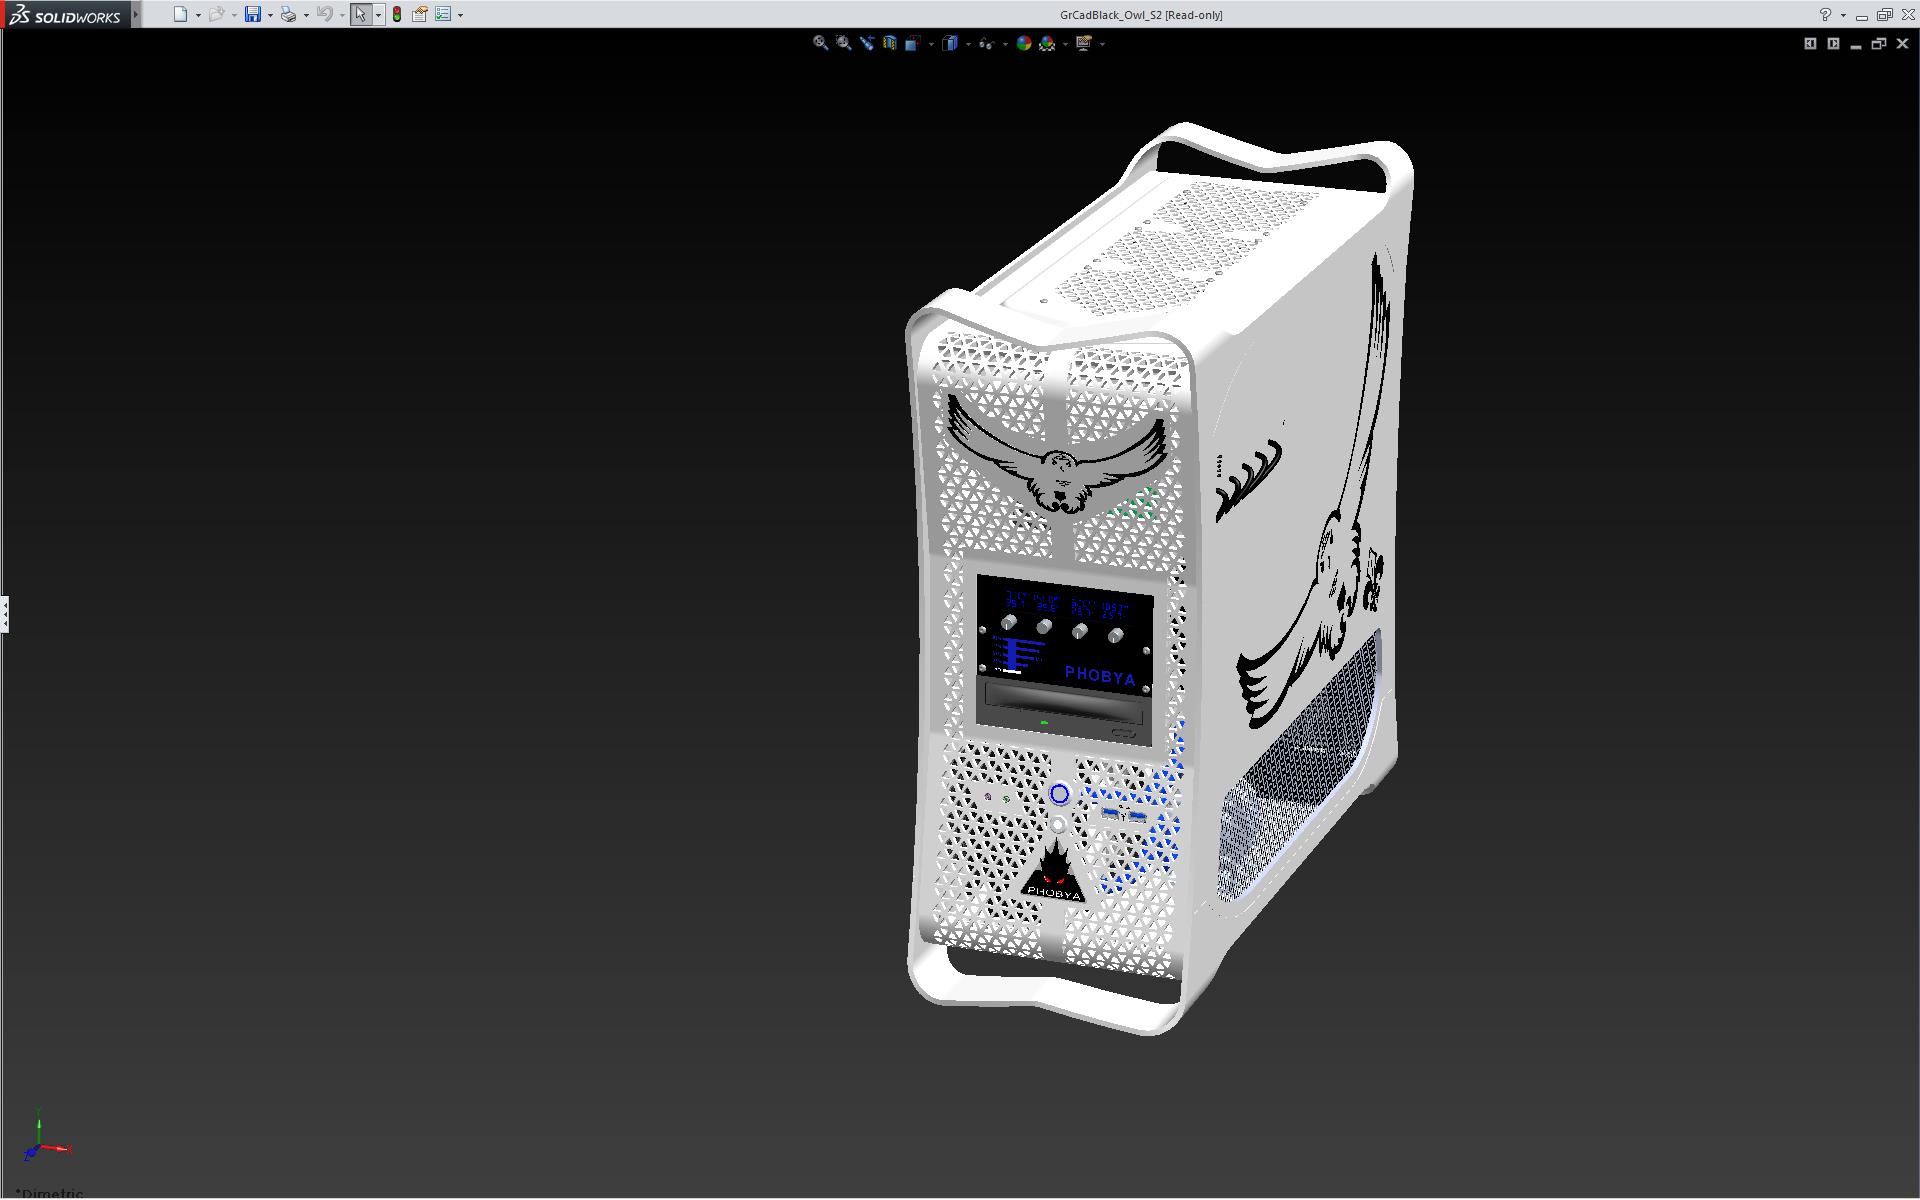Open the Options checklist icon
The image size is (1920, 1200).
tap(442, 14)
